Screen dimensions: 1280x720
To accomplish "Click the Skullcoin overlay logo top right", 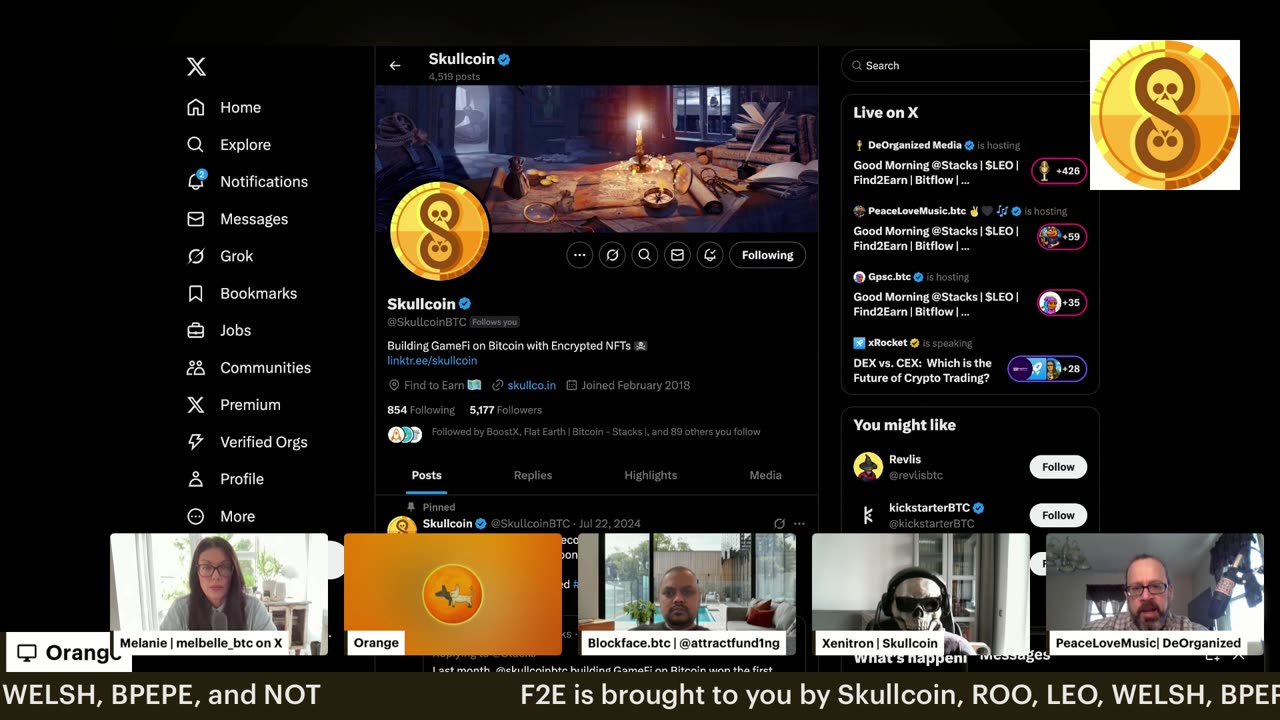I will 1165,115.
